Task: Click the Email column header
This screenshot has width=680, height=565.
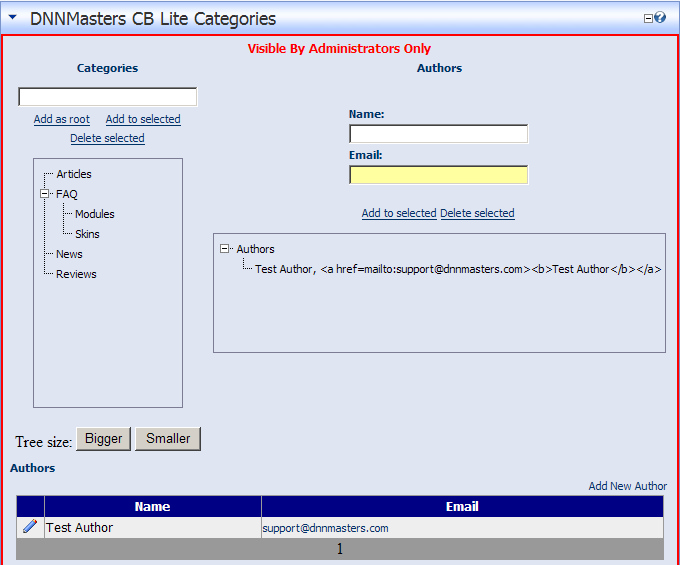Action: pos(462,506)
